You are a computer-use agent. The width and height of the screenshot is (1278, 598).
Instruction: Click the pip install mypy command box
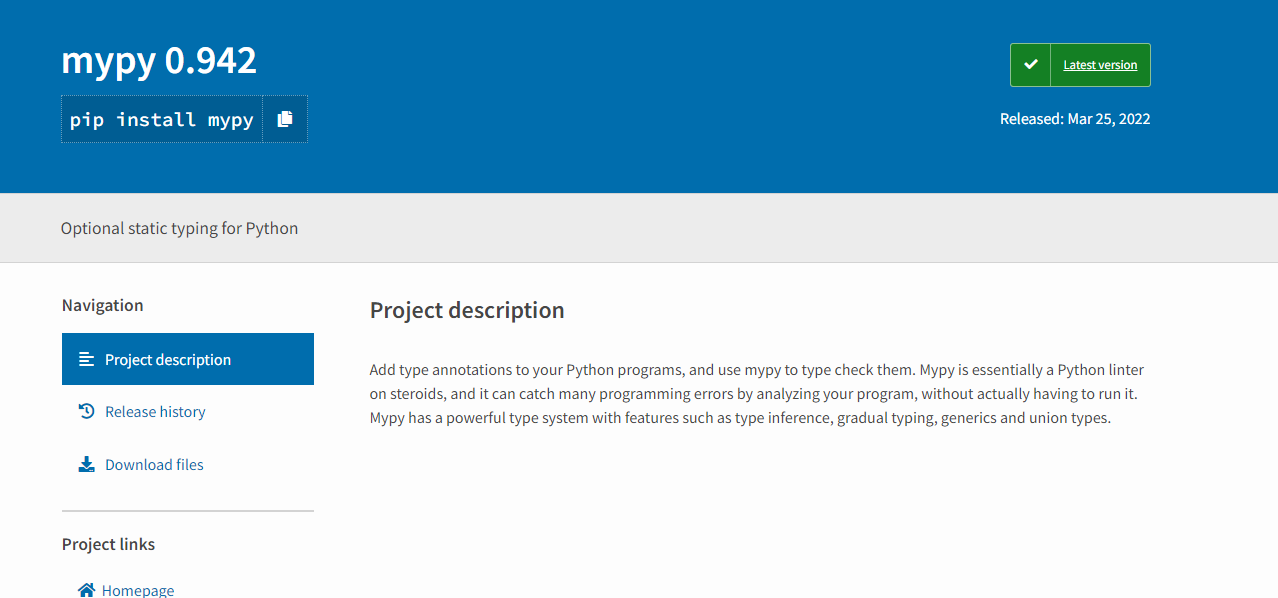[160, 118]
